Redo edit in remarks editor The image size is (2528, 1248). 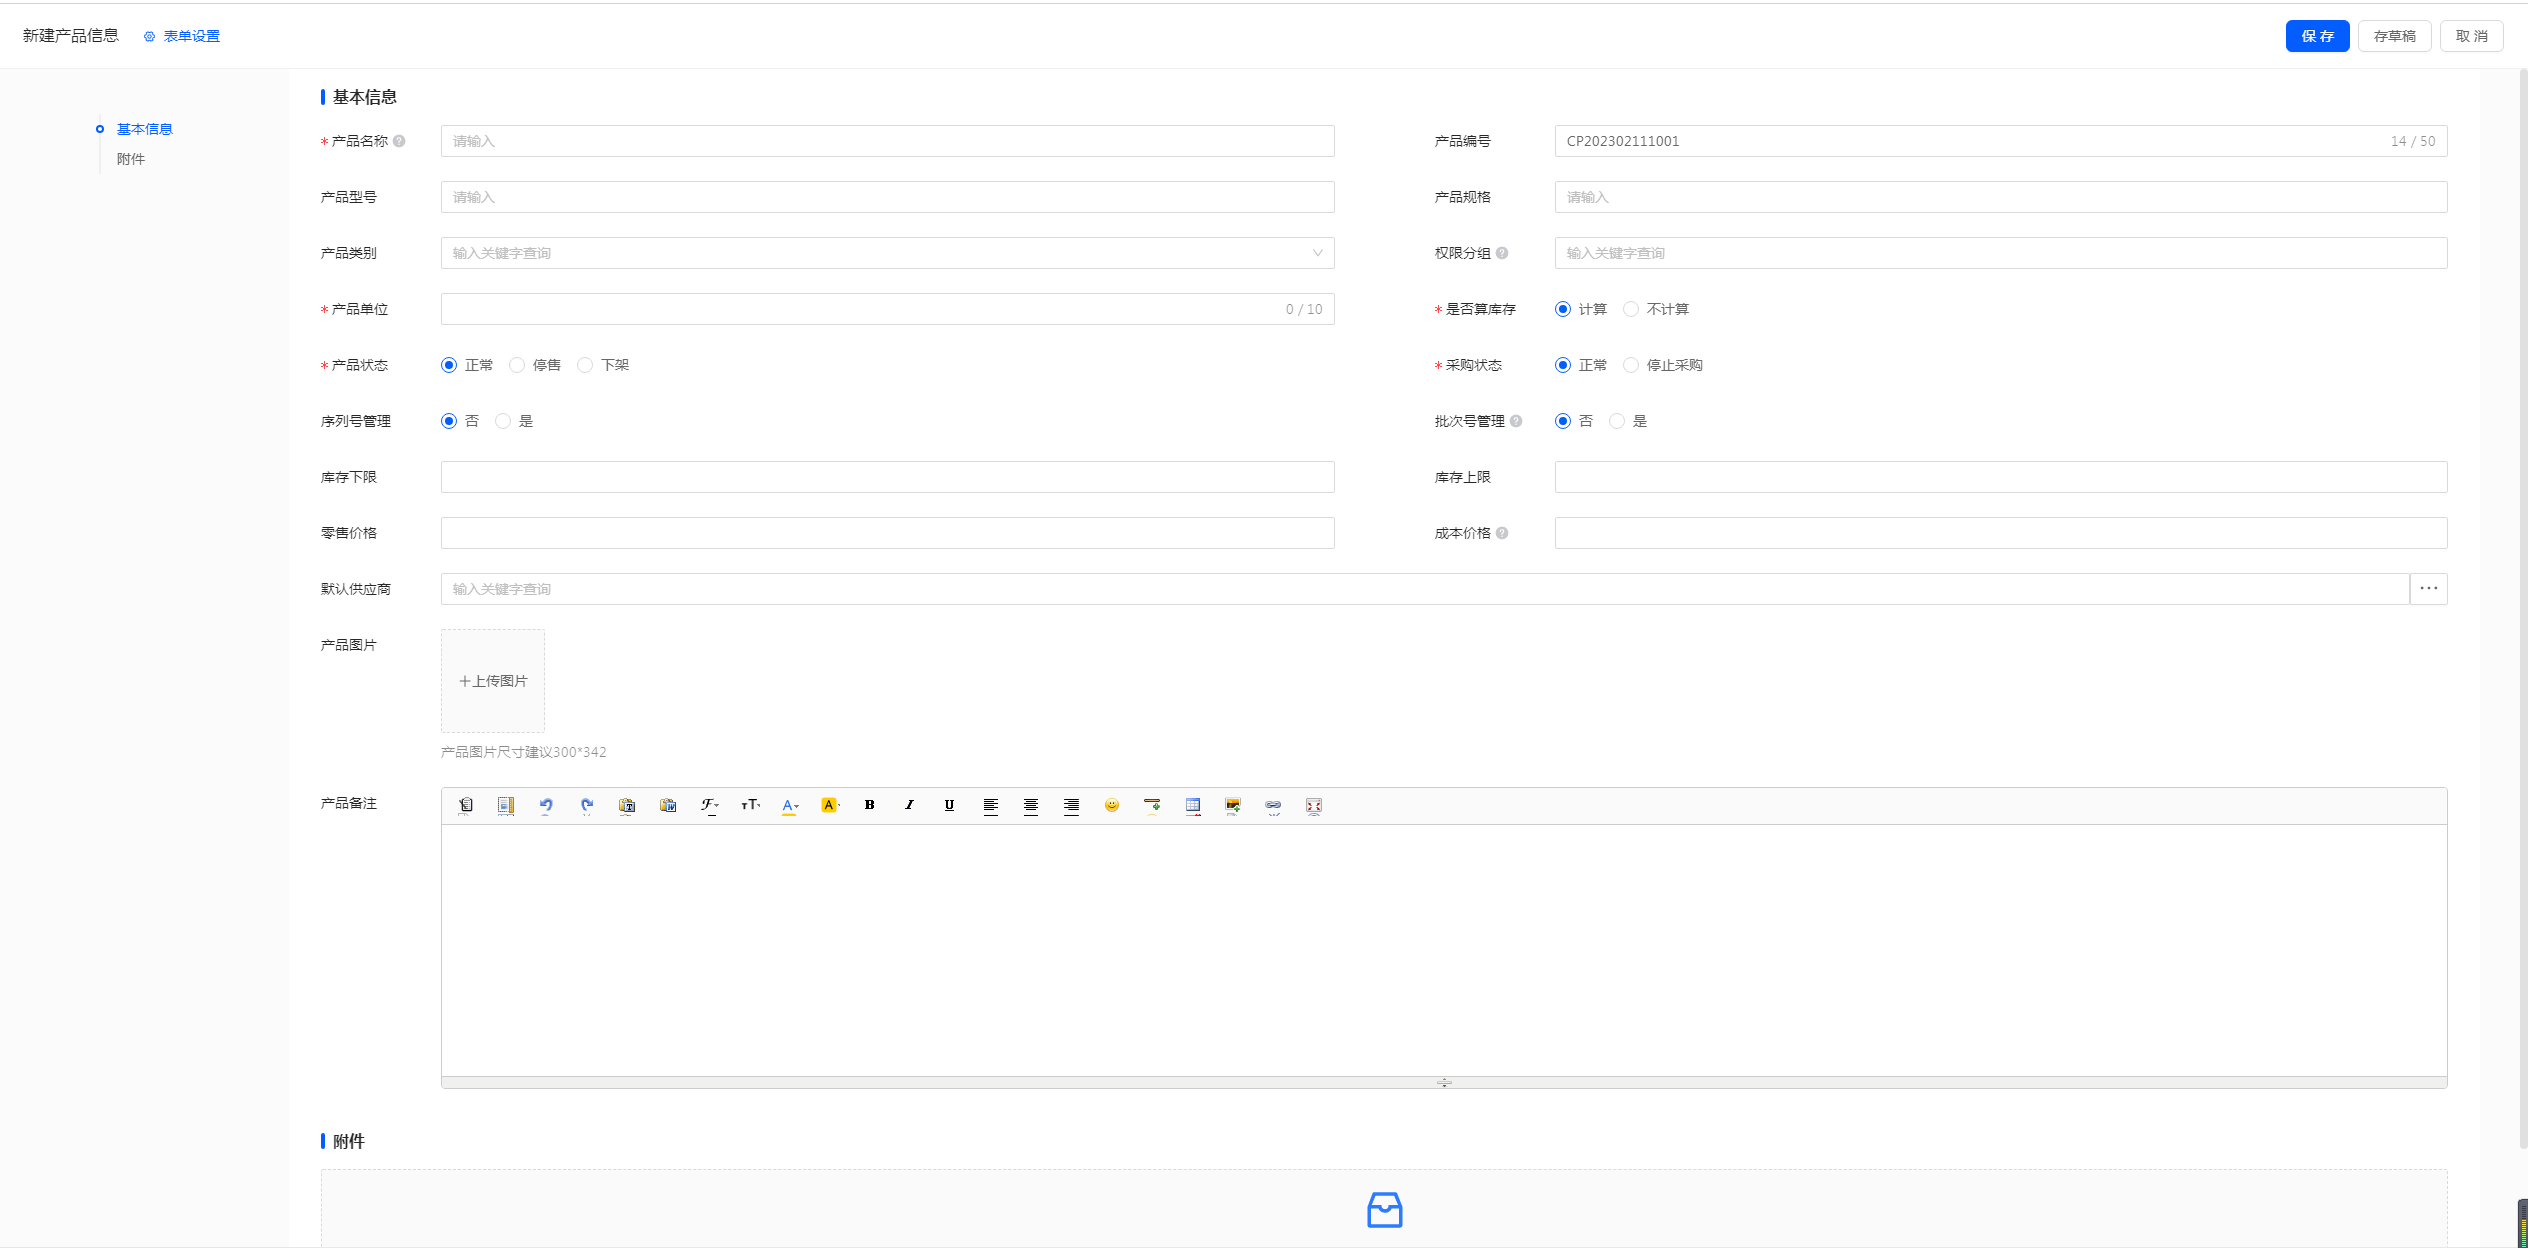(587, 805)
